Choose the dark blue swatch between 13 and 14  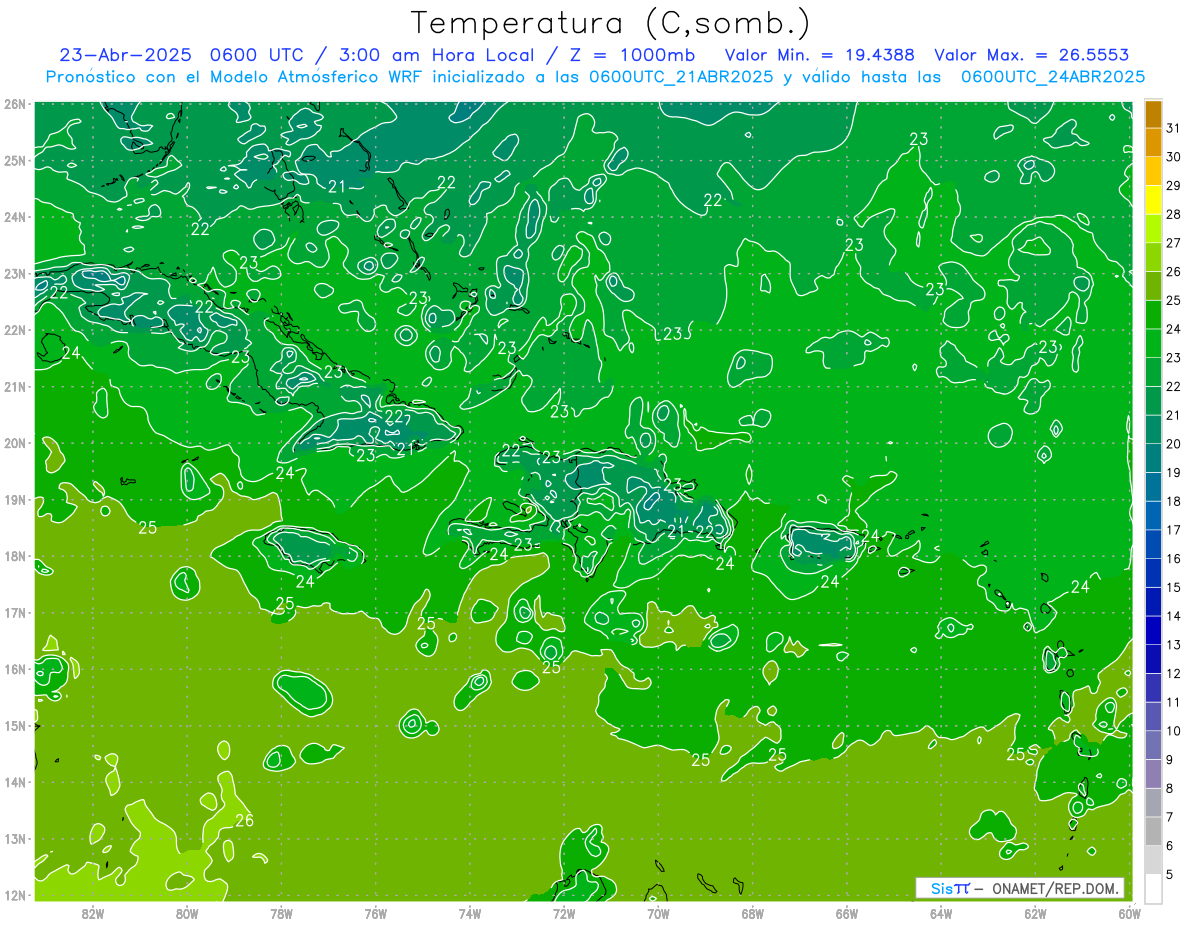pyautogui.click(x=1153, y=630)
